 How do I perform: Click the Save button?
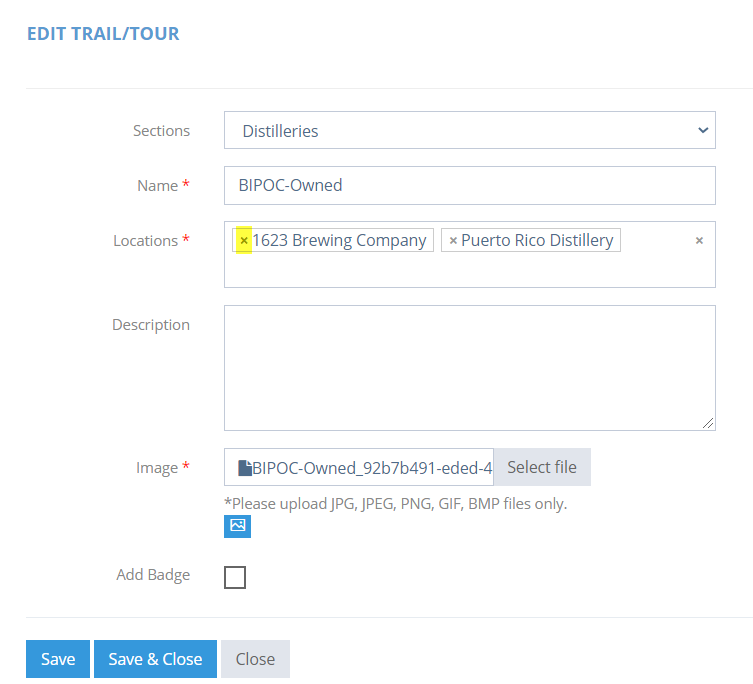coord(58,659)
